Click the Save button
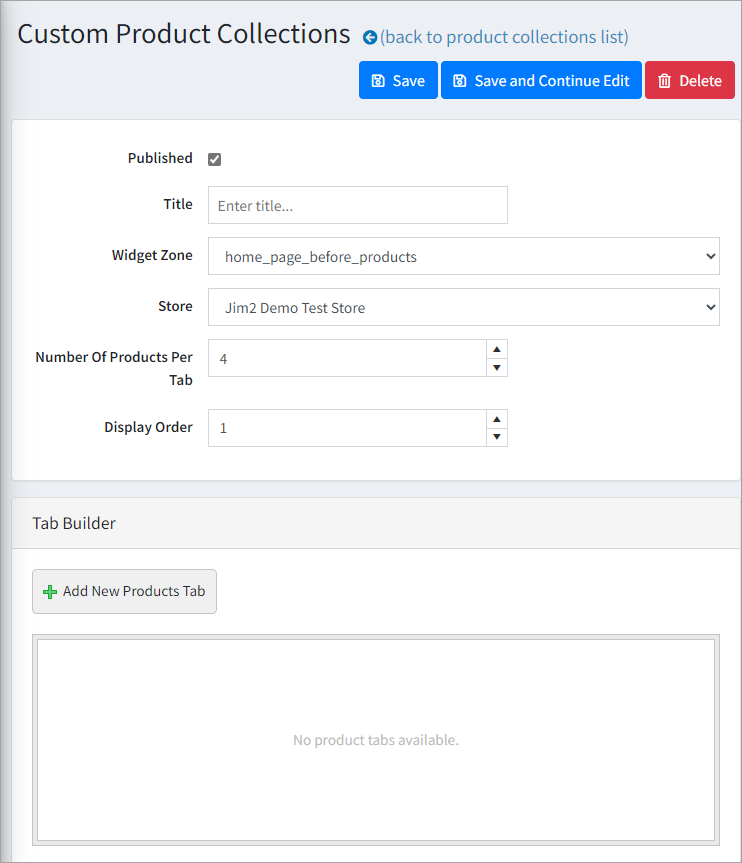 [x=398, y=81]
